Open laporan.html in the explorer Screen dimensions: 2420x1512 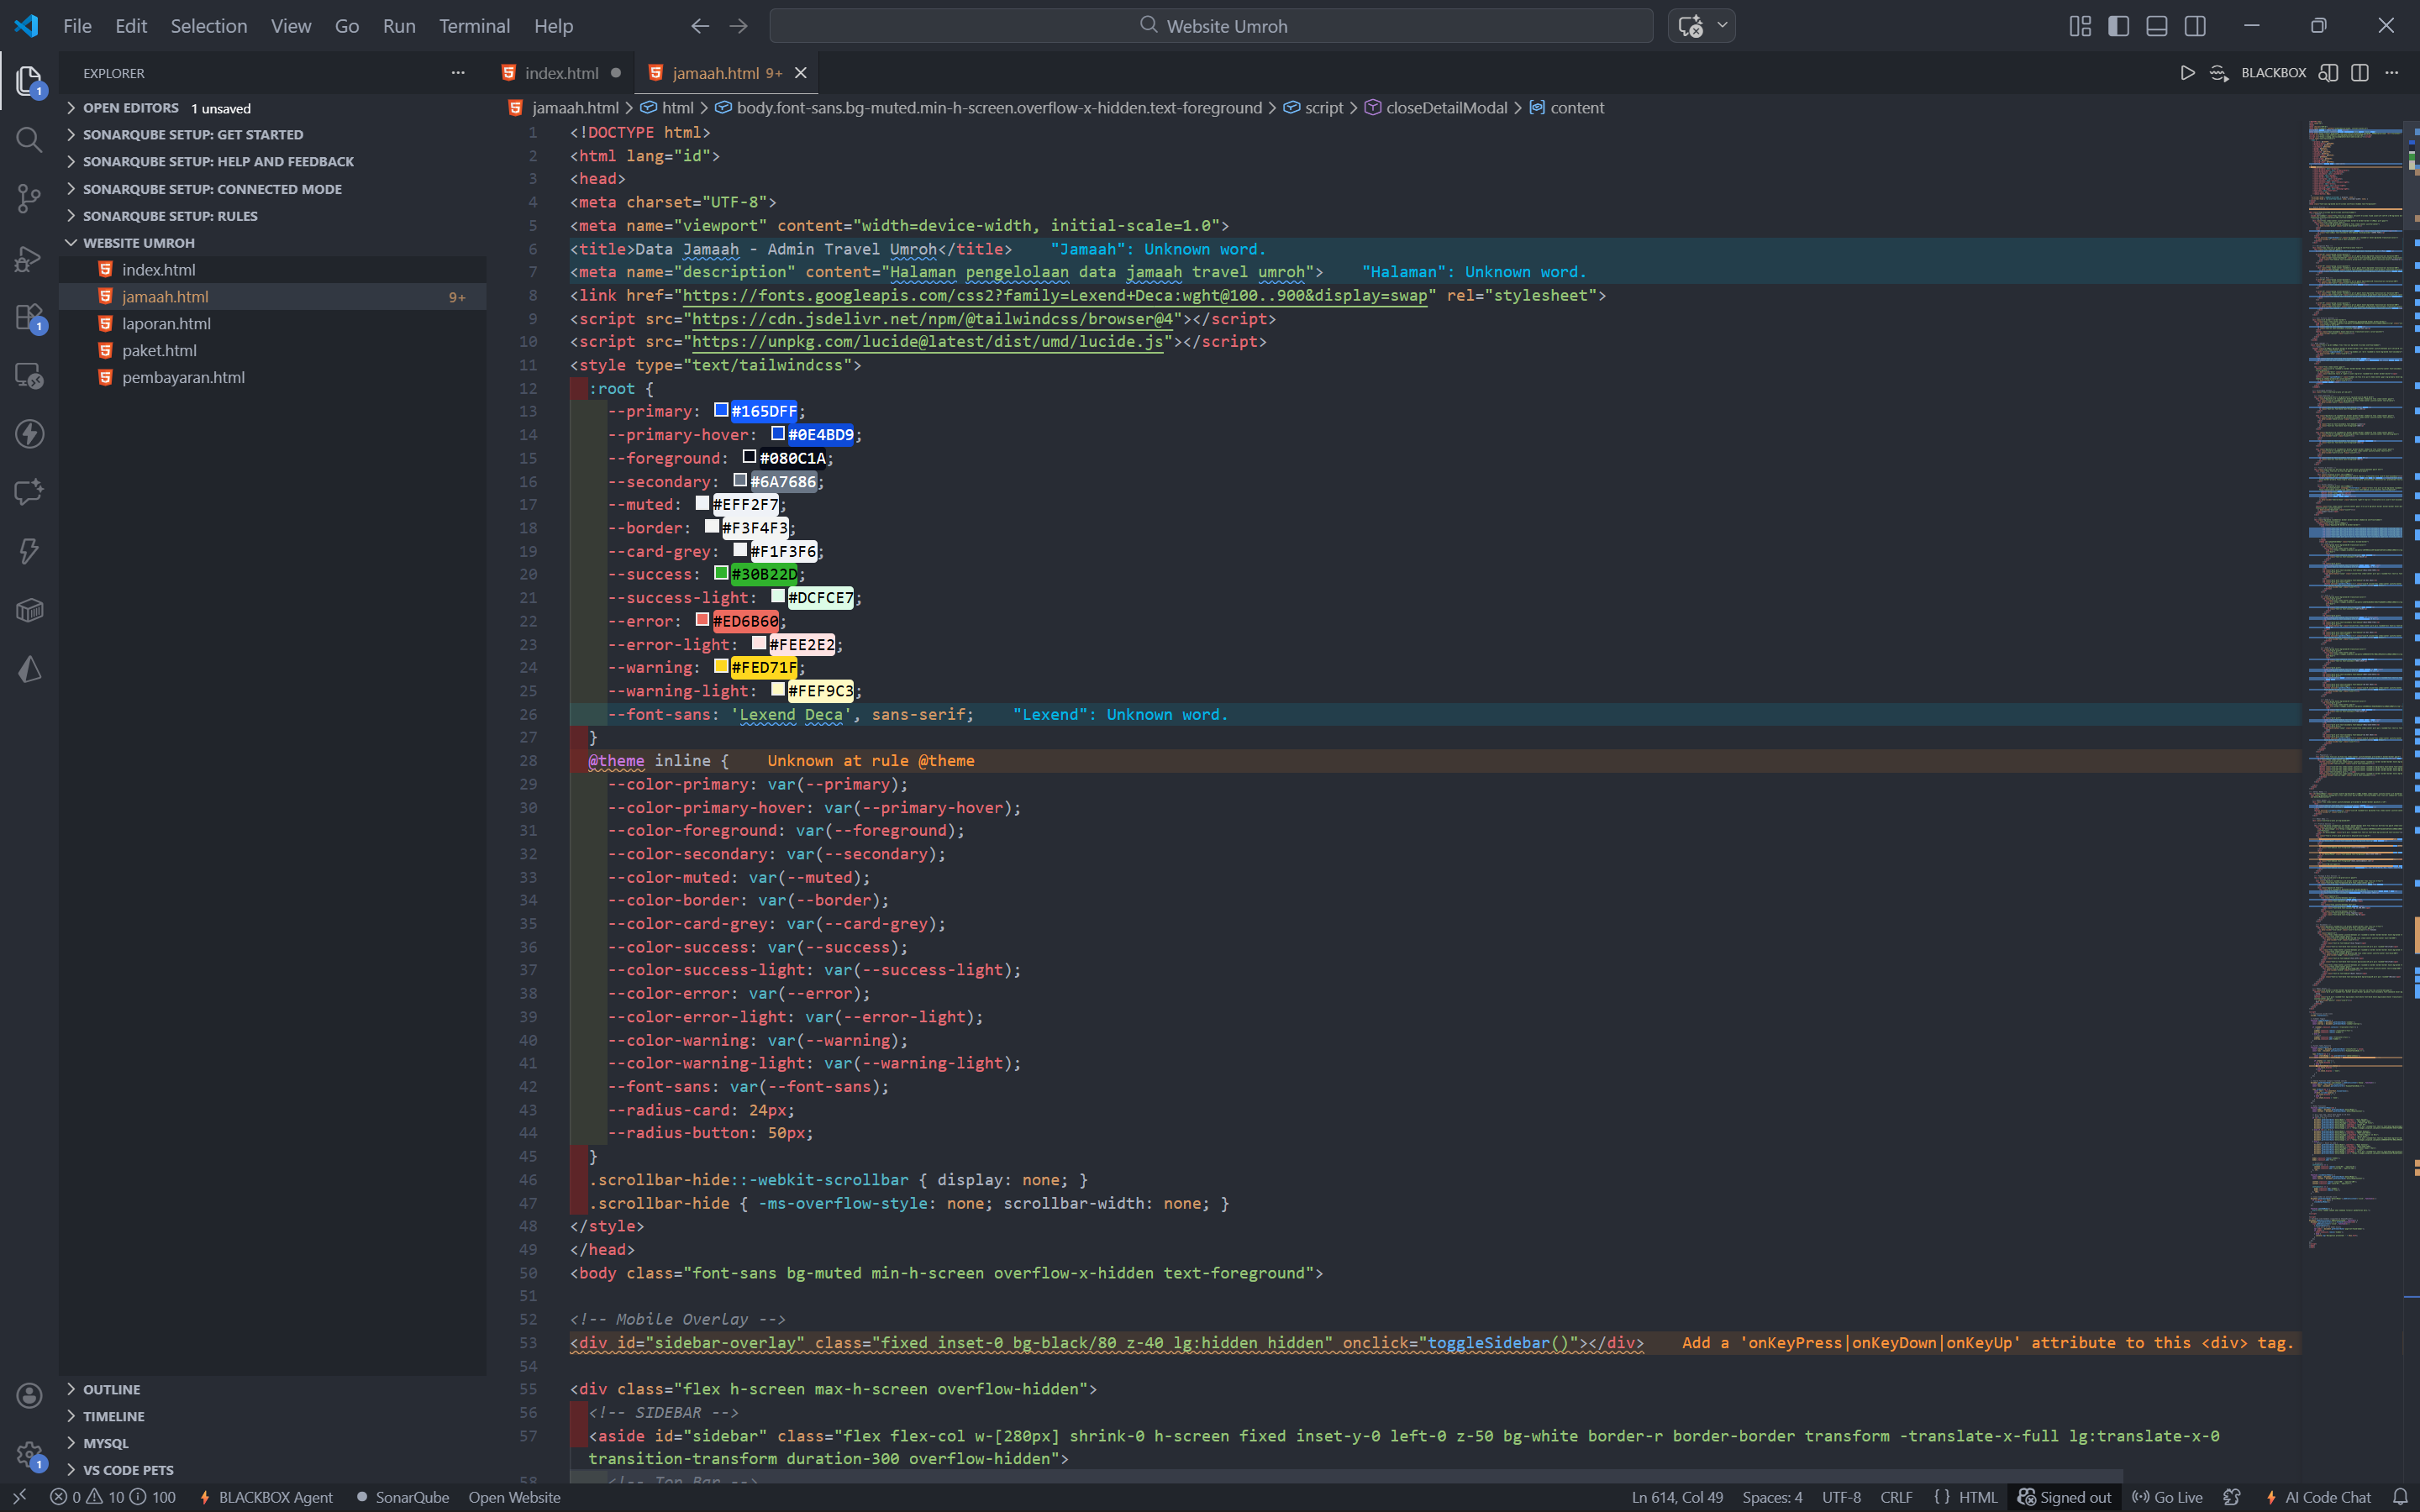pyautogui.click(x=166, y=324)
